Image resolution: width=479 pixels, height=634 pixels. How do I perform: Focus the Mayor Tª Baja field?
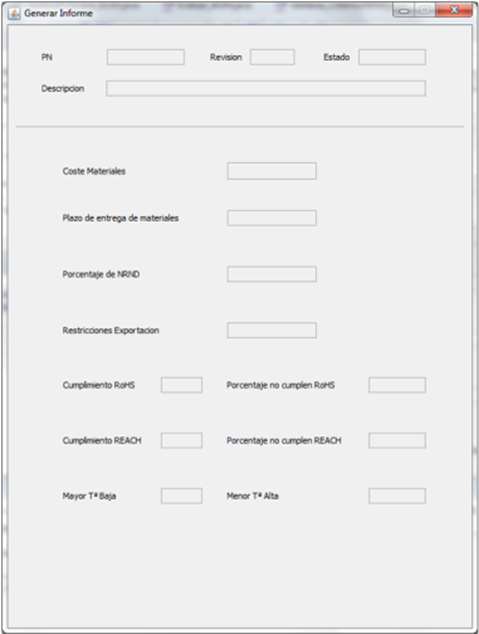(181, 496)
